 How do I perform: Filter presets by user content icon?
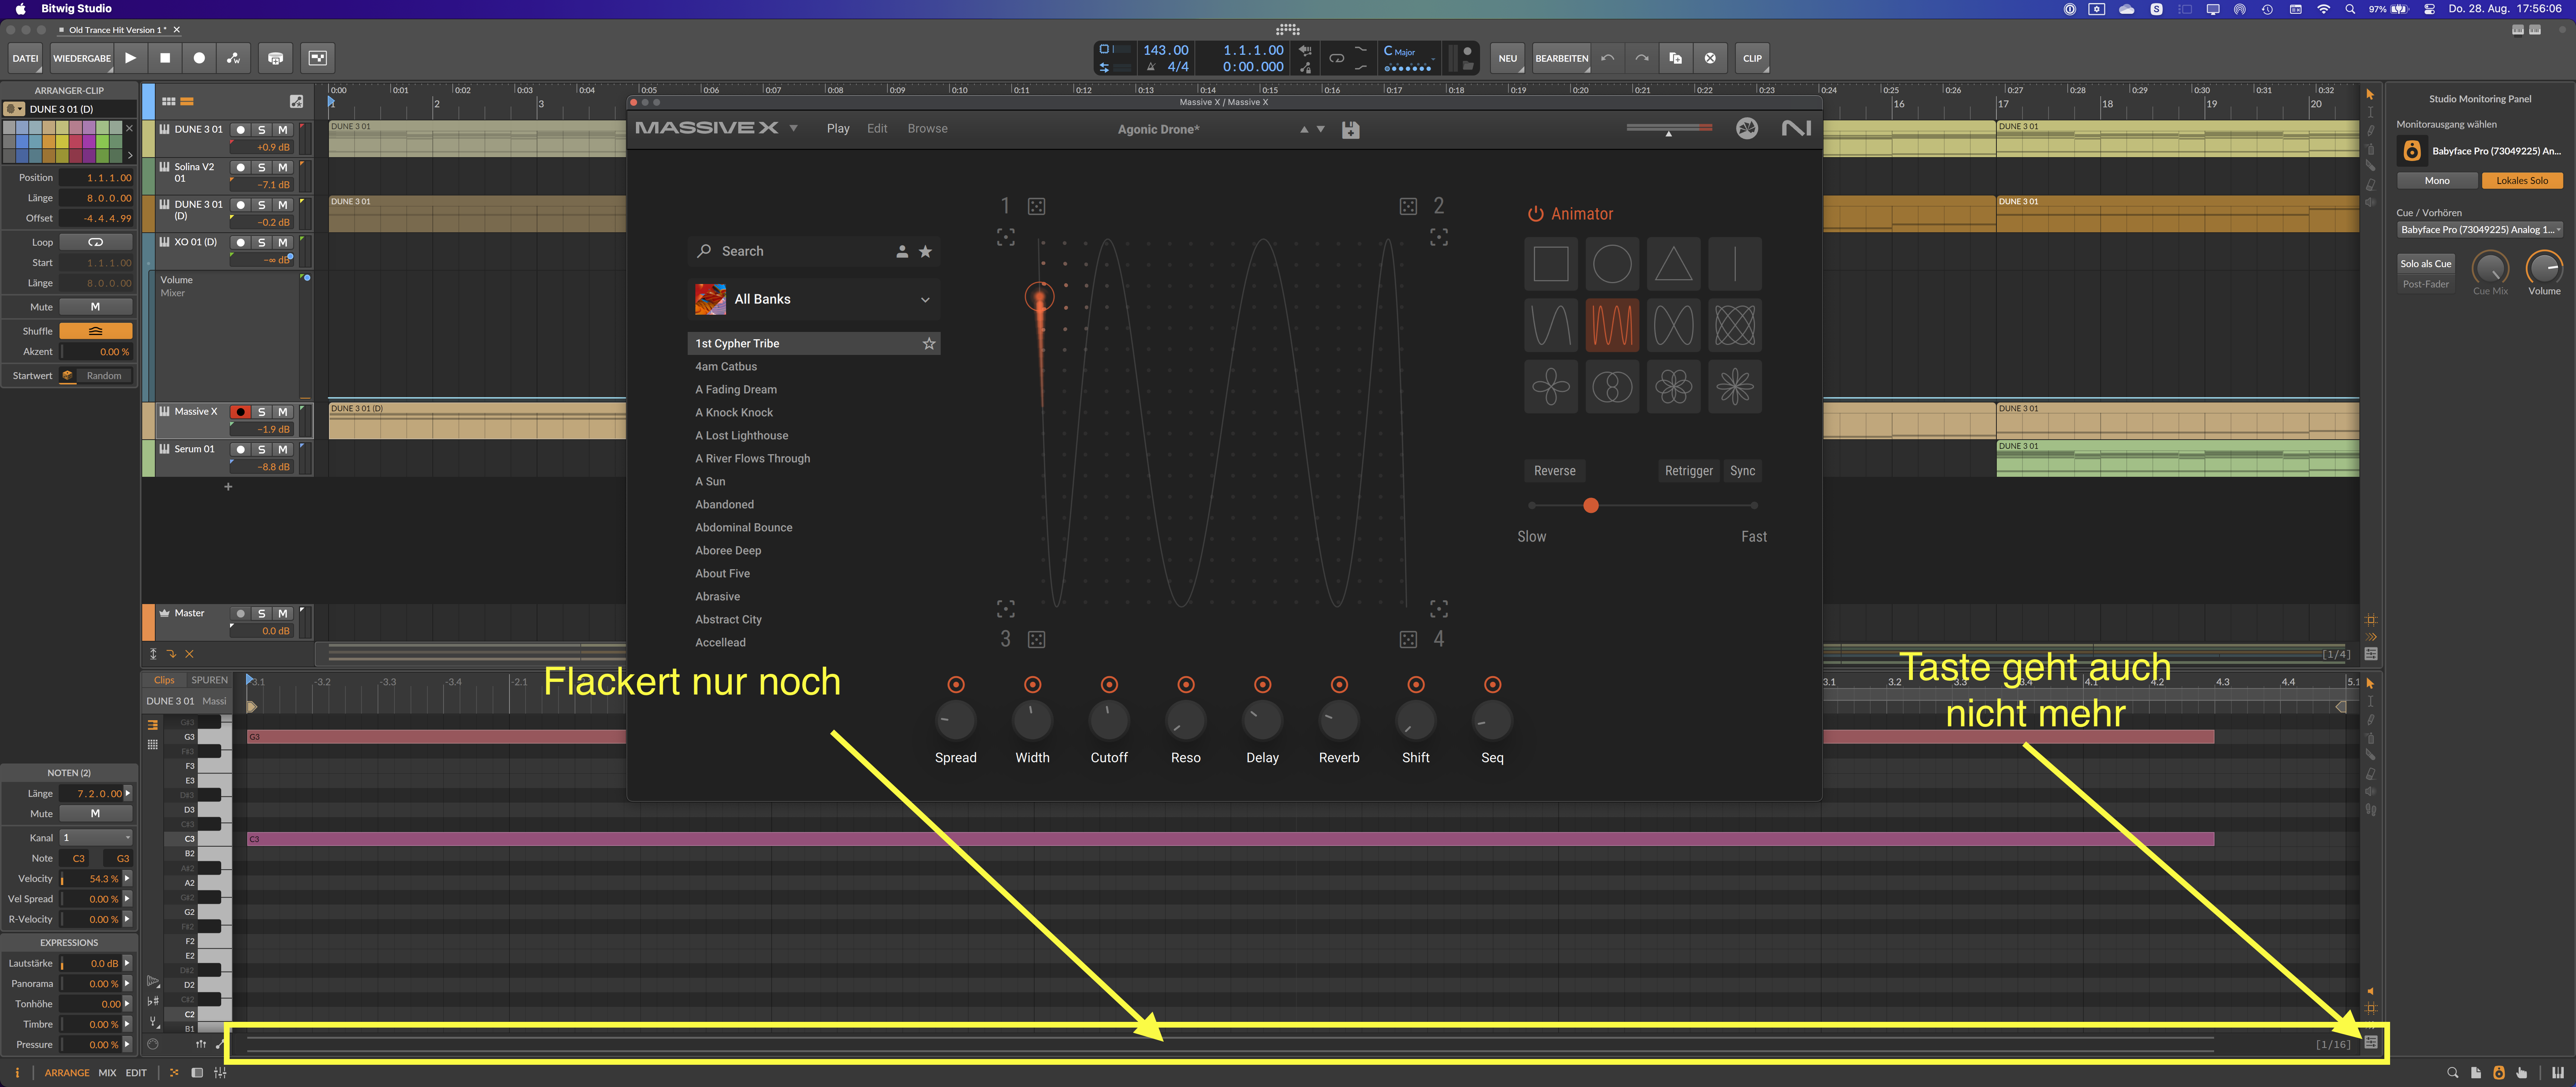902,251
